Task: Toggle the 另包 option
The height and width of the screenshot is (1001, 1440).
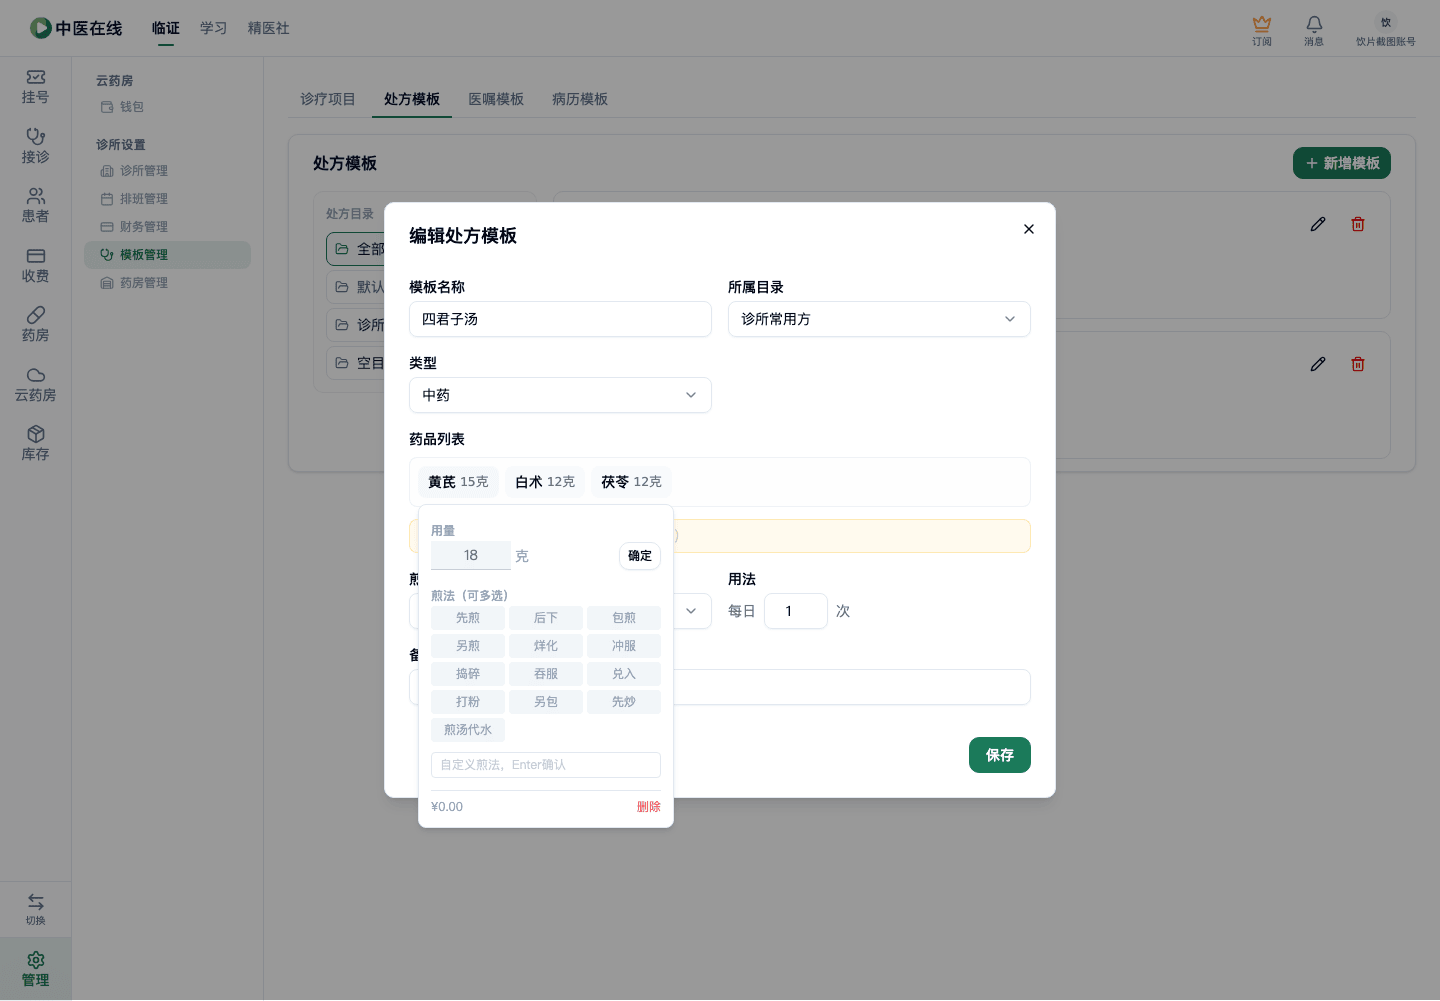Action: [x=546, y=702]
